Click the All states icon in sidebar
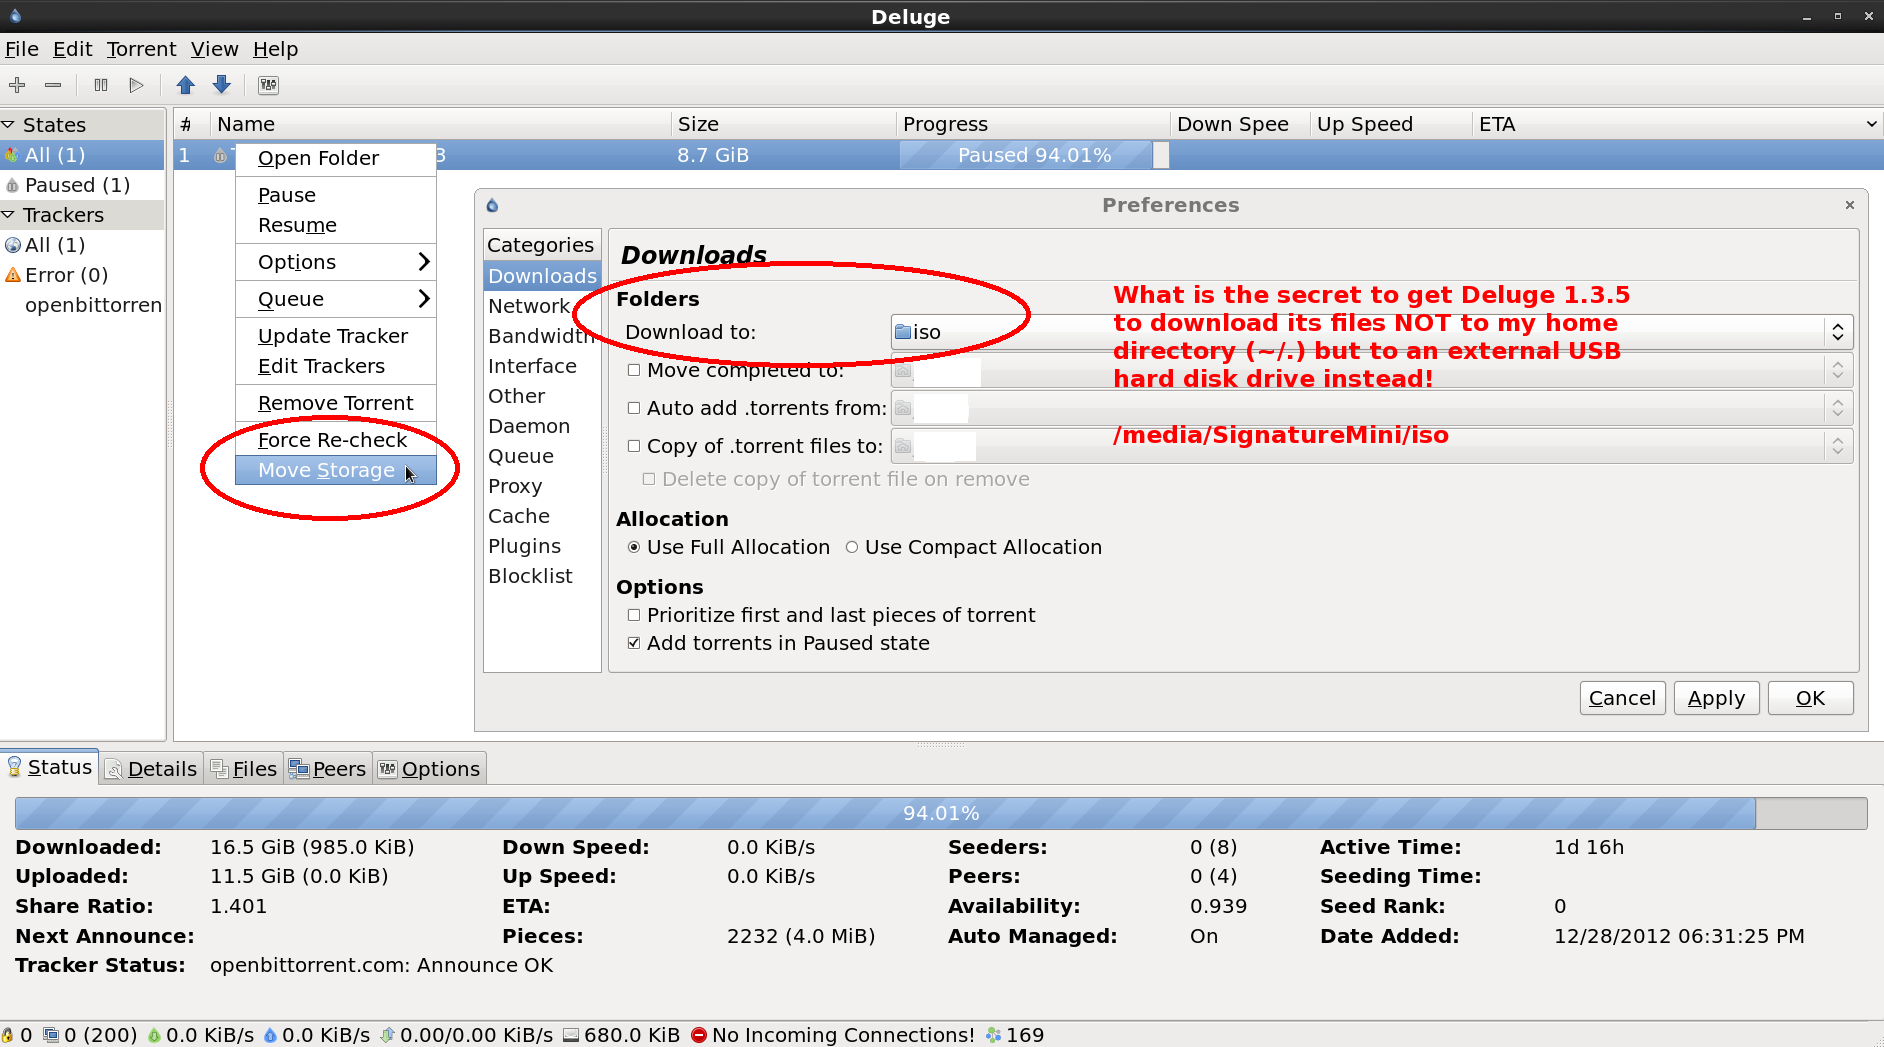The width and height of the screenshot is (1884, 1047). (12, 155)
